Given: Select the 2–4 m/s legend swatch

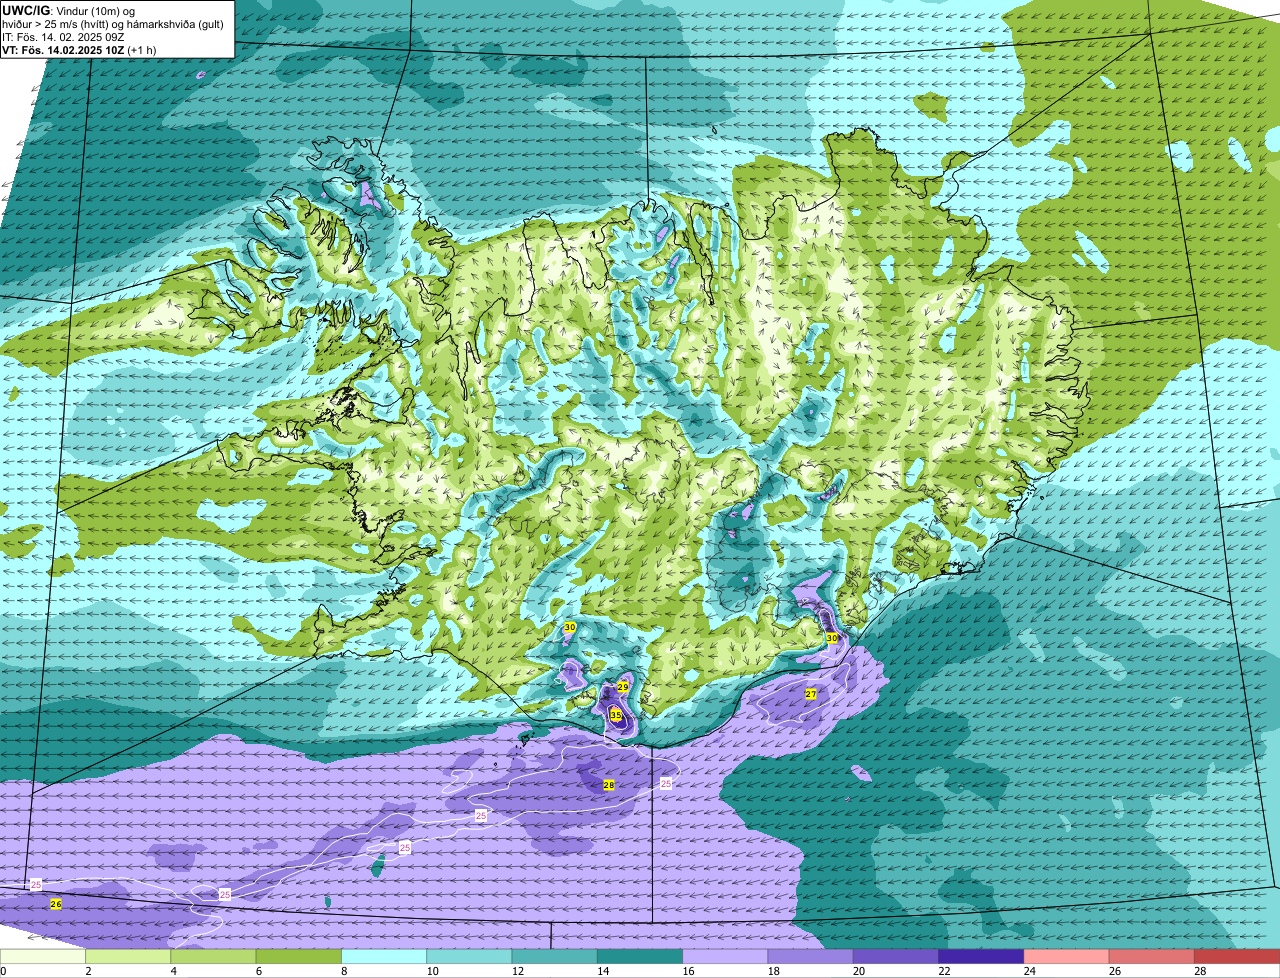Looking at the screenshot, I should coord(128,956).
